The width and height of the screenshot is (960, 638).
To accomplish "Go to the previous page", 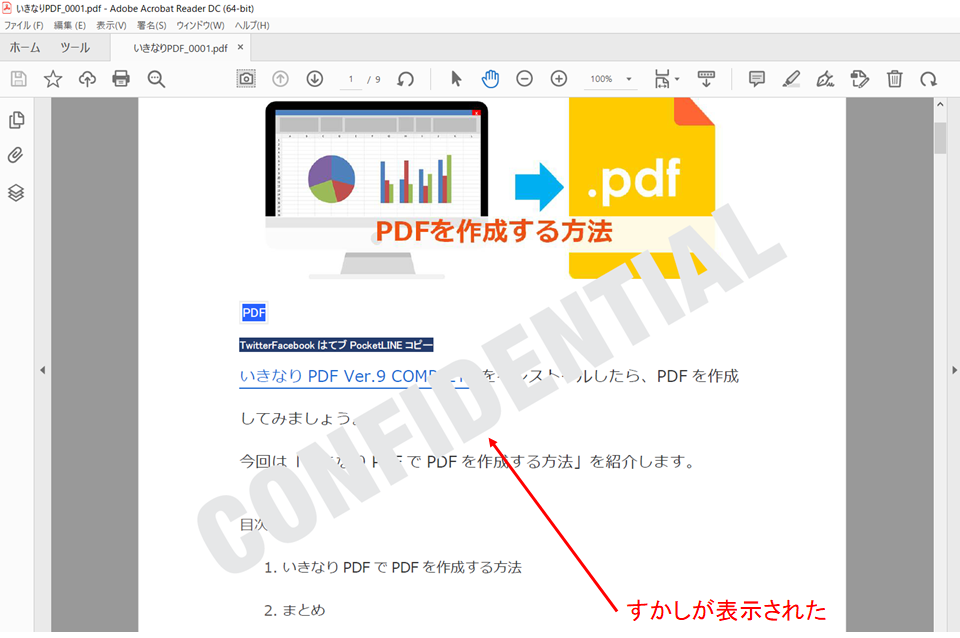I will [280, 79].
